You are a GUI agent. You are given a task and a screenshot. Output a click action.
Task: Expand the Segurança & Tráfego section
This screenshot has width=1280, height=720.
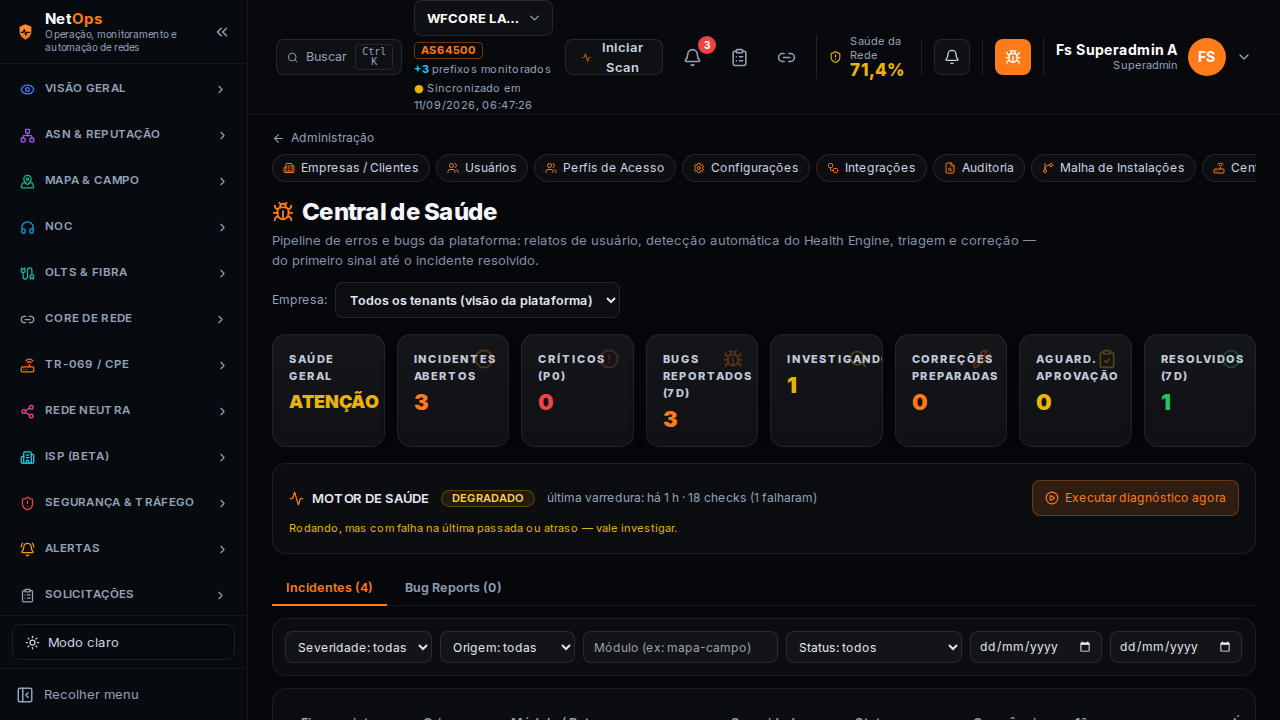pos(123,502)
